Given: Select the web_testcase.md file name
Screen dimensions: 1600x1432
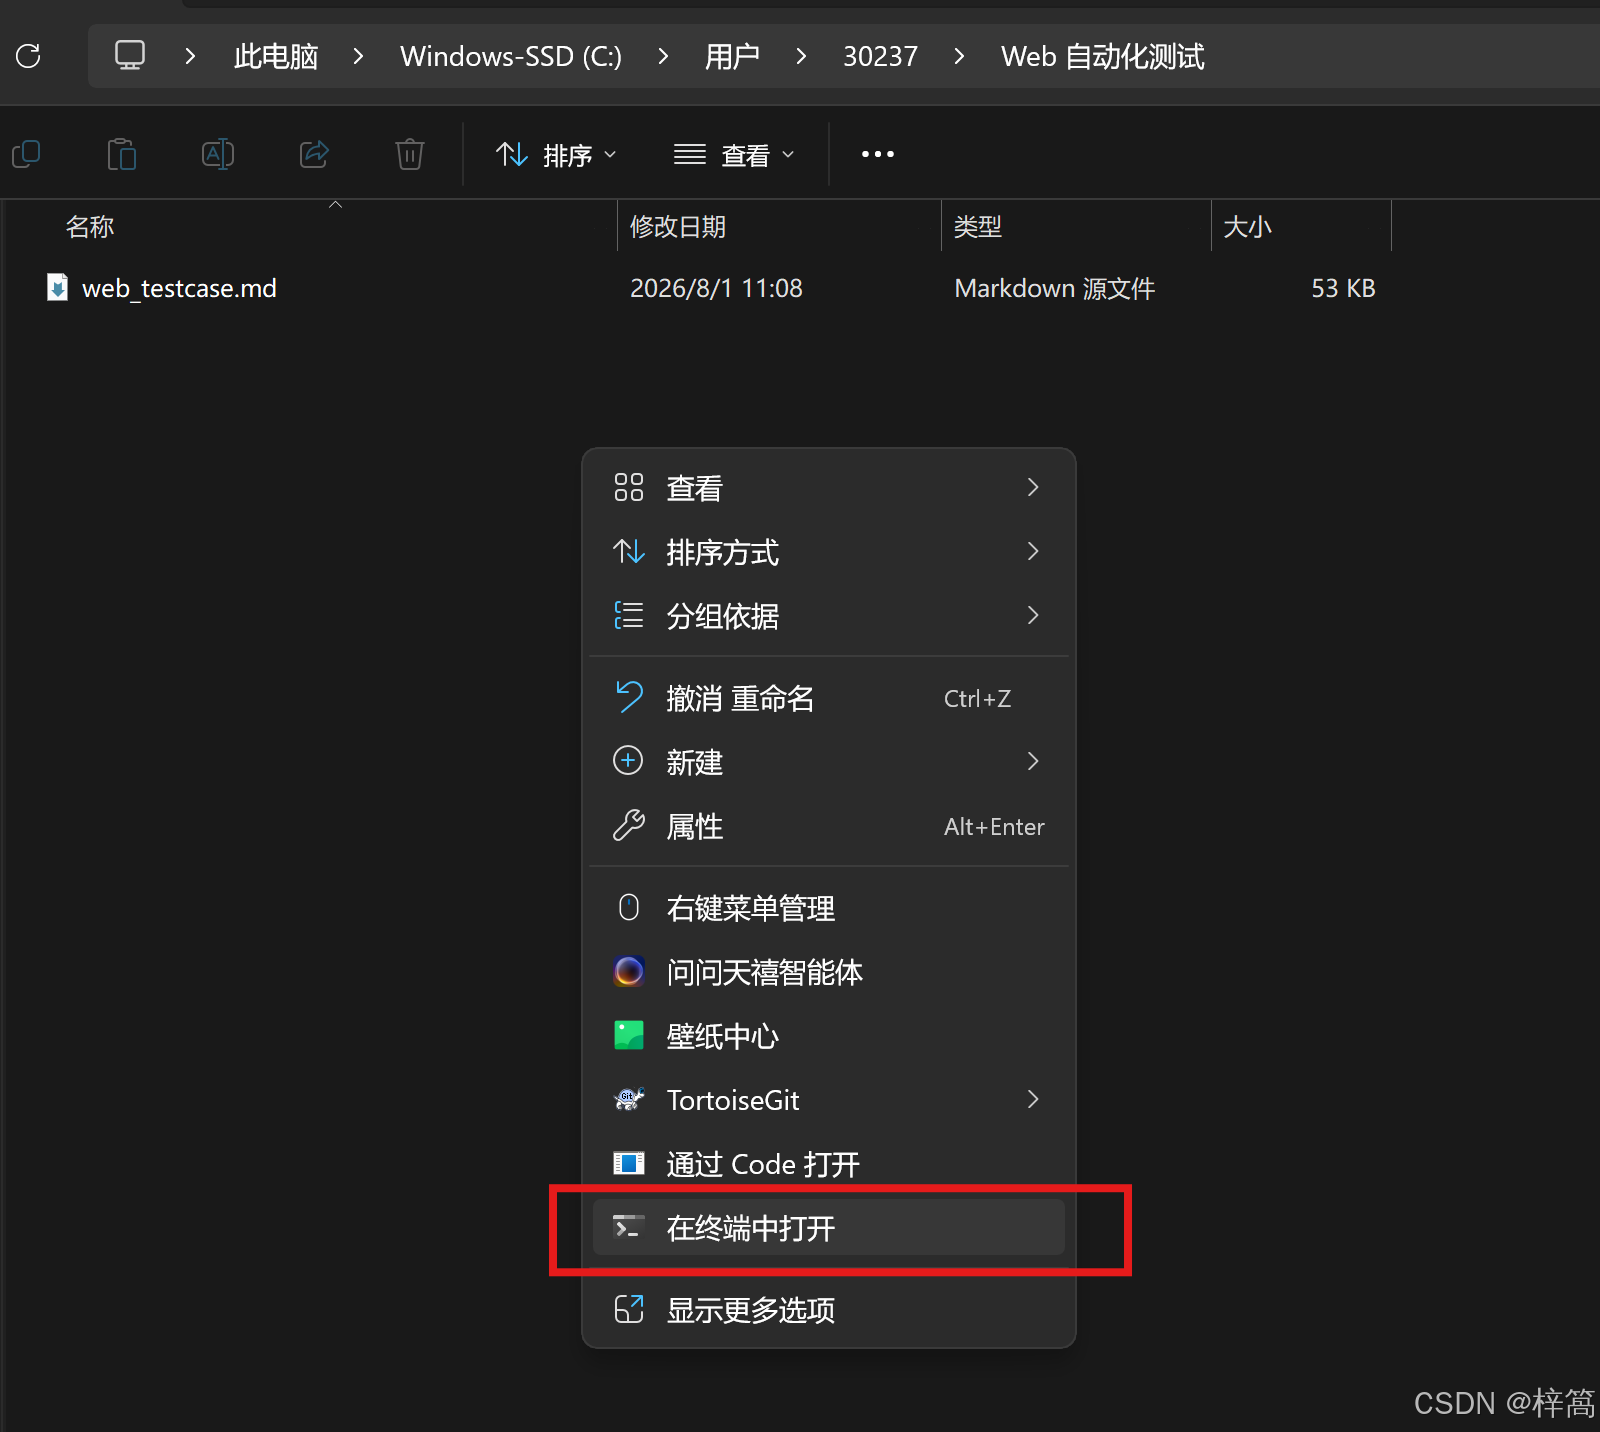Looking at the screenshot, I should (x=179, y=288).
